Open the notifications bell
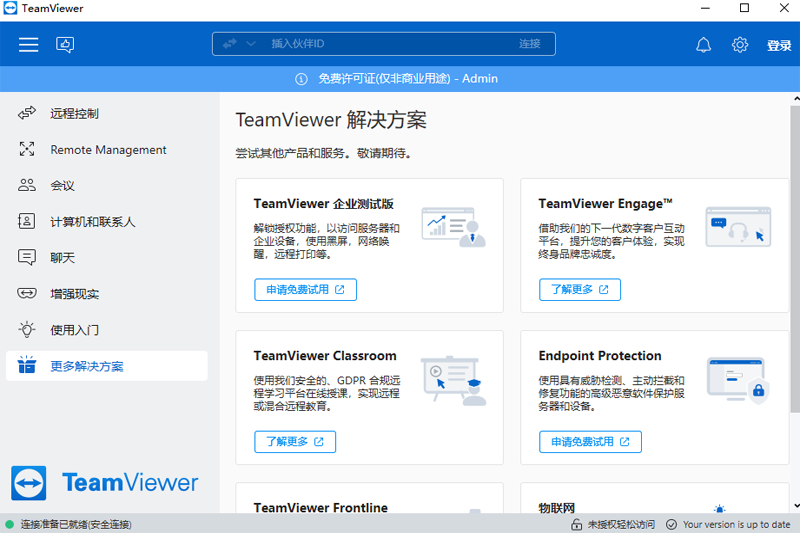 704,45
